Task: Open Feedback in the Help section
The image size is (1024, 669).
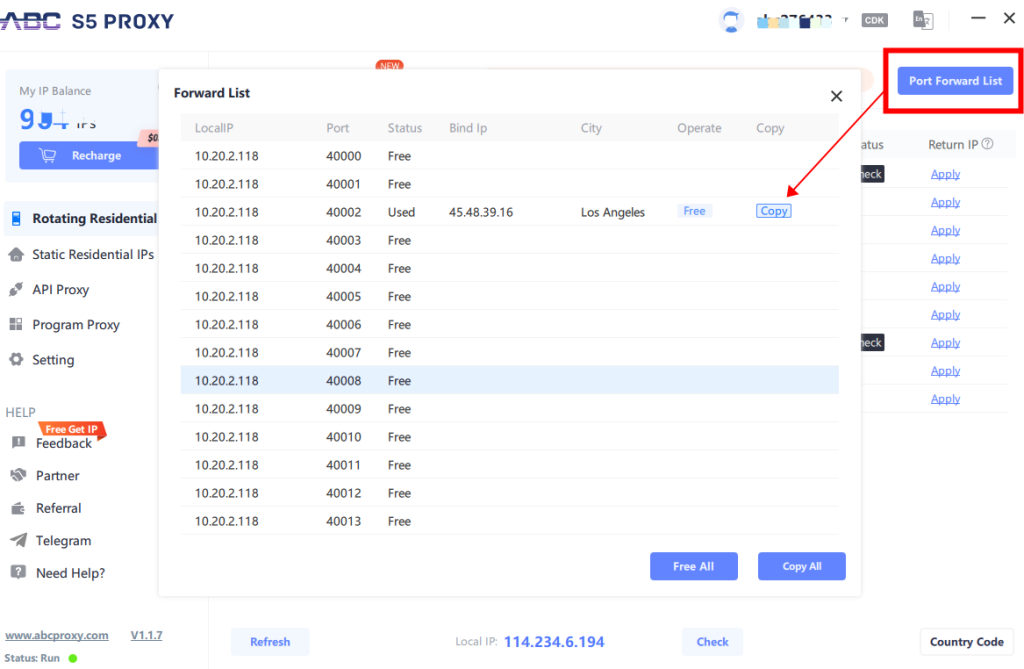Action: 63,444
